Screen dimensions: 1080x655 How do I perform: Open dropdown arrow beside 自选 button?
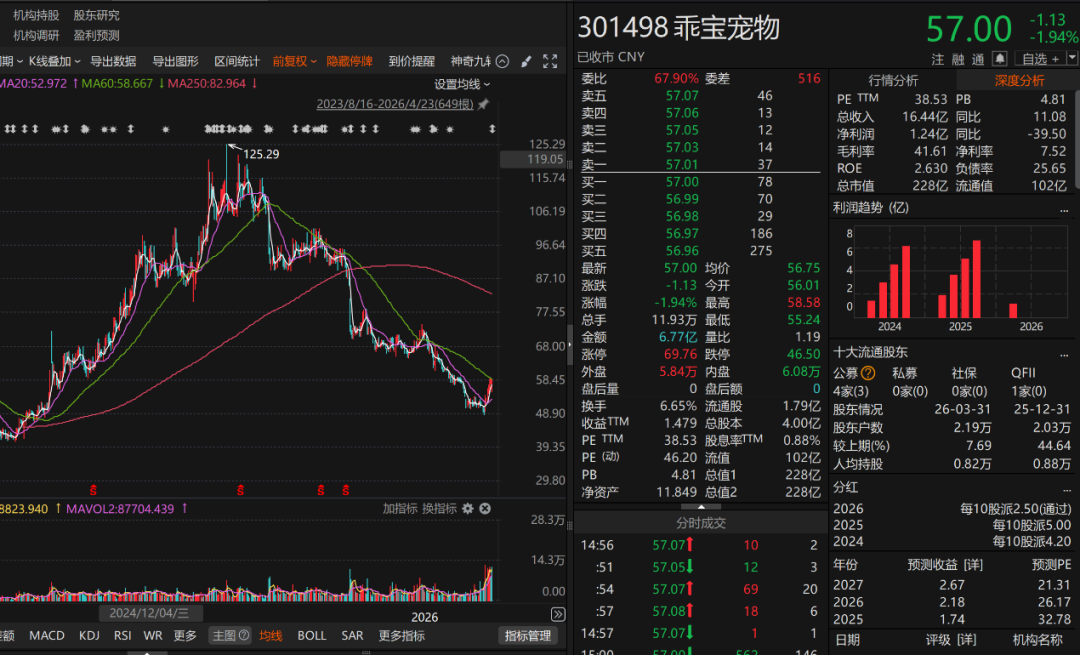pyautogui.click(x=1070, y=60)
